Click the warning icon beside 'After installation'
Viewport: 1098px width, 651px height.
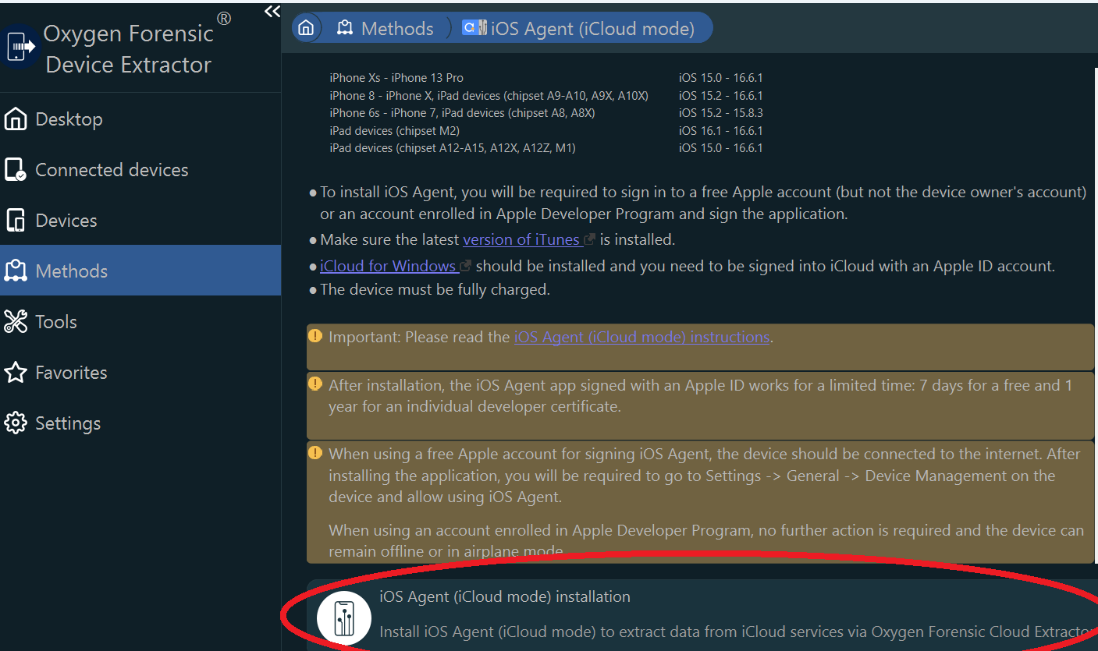click(x=315, y=384)
